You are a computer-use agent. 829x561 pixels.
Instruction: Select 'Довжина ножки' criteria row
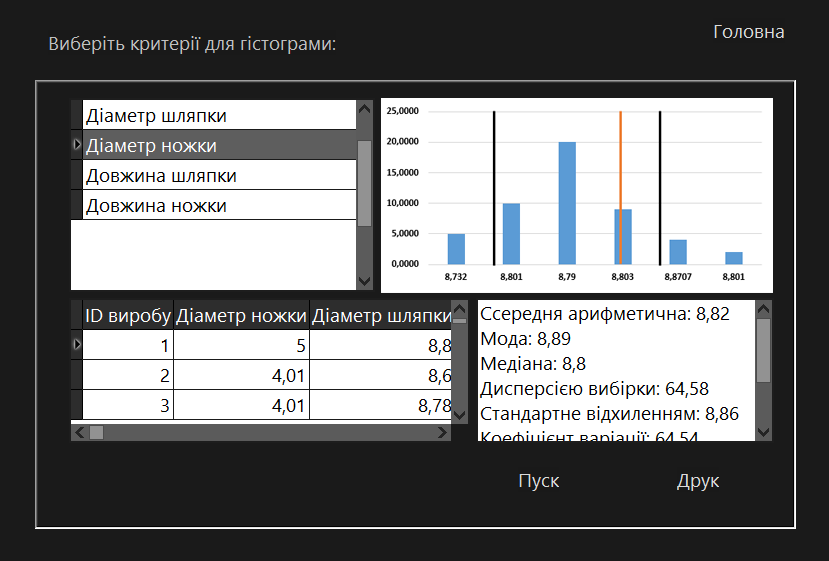click(218, 206)
